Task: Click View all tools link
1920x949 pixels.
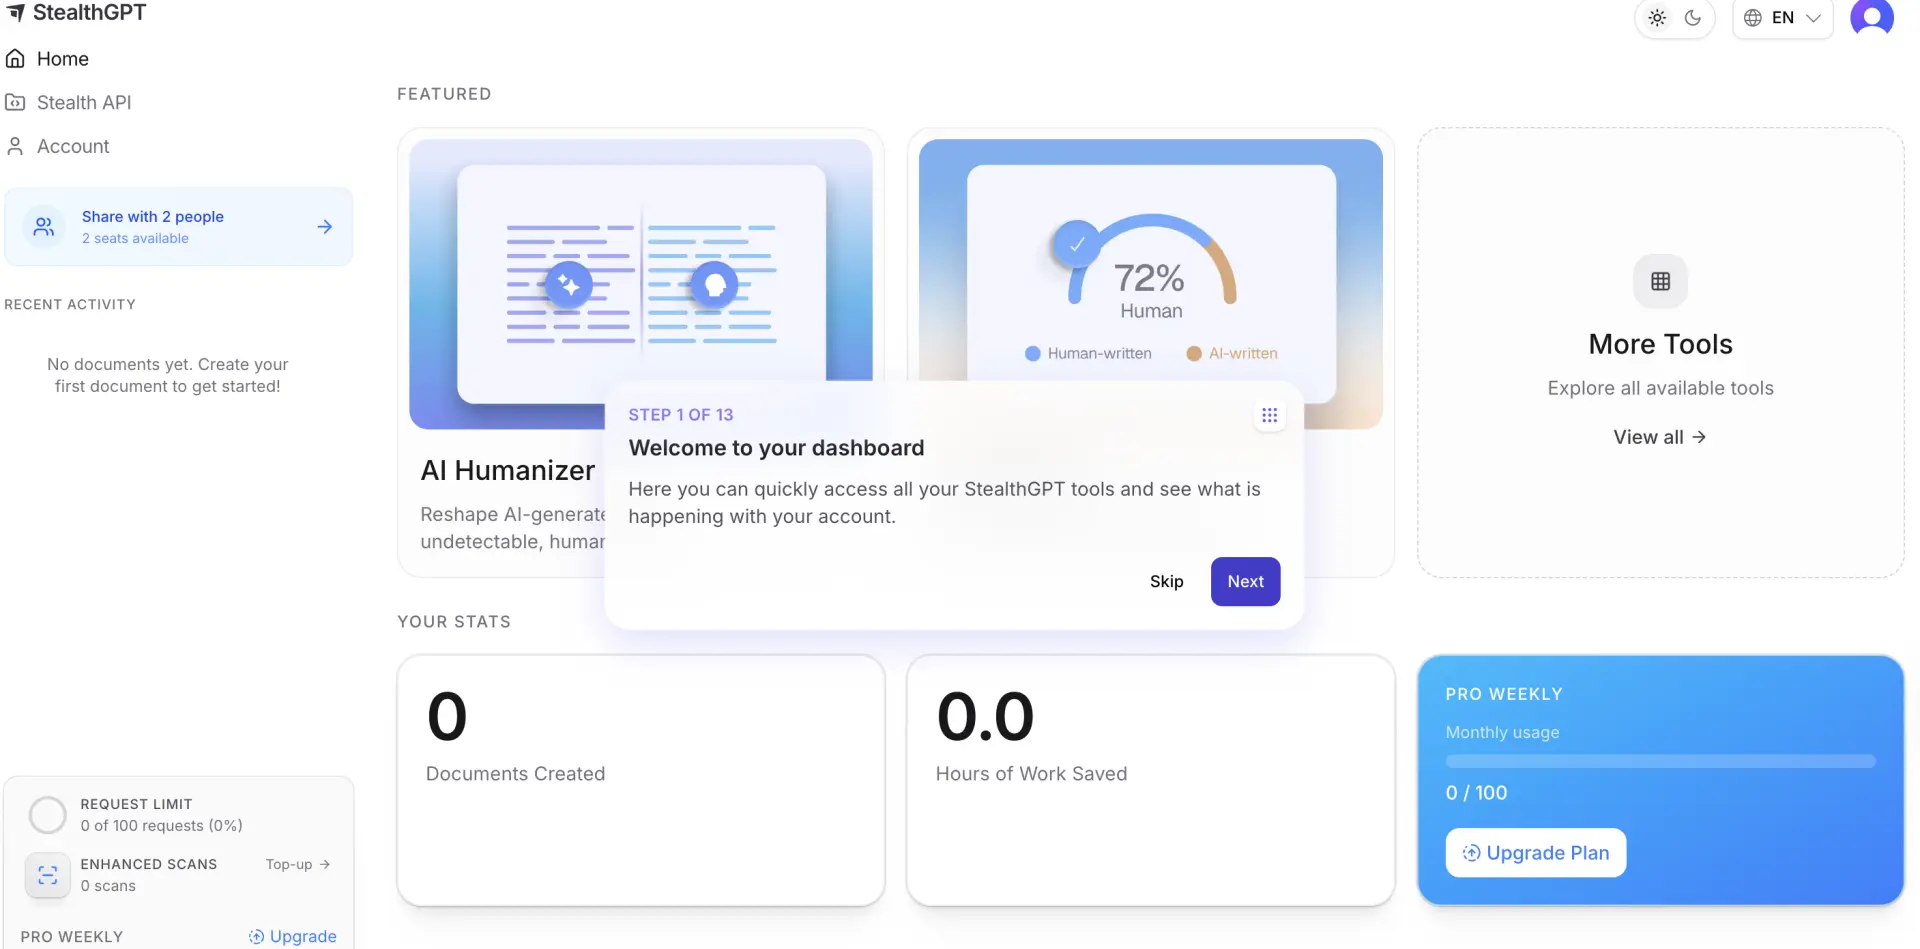Action: (x=1660, y=437)
